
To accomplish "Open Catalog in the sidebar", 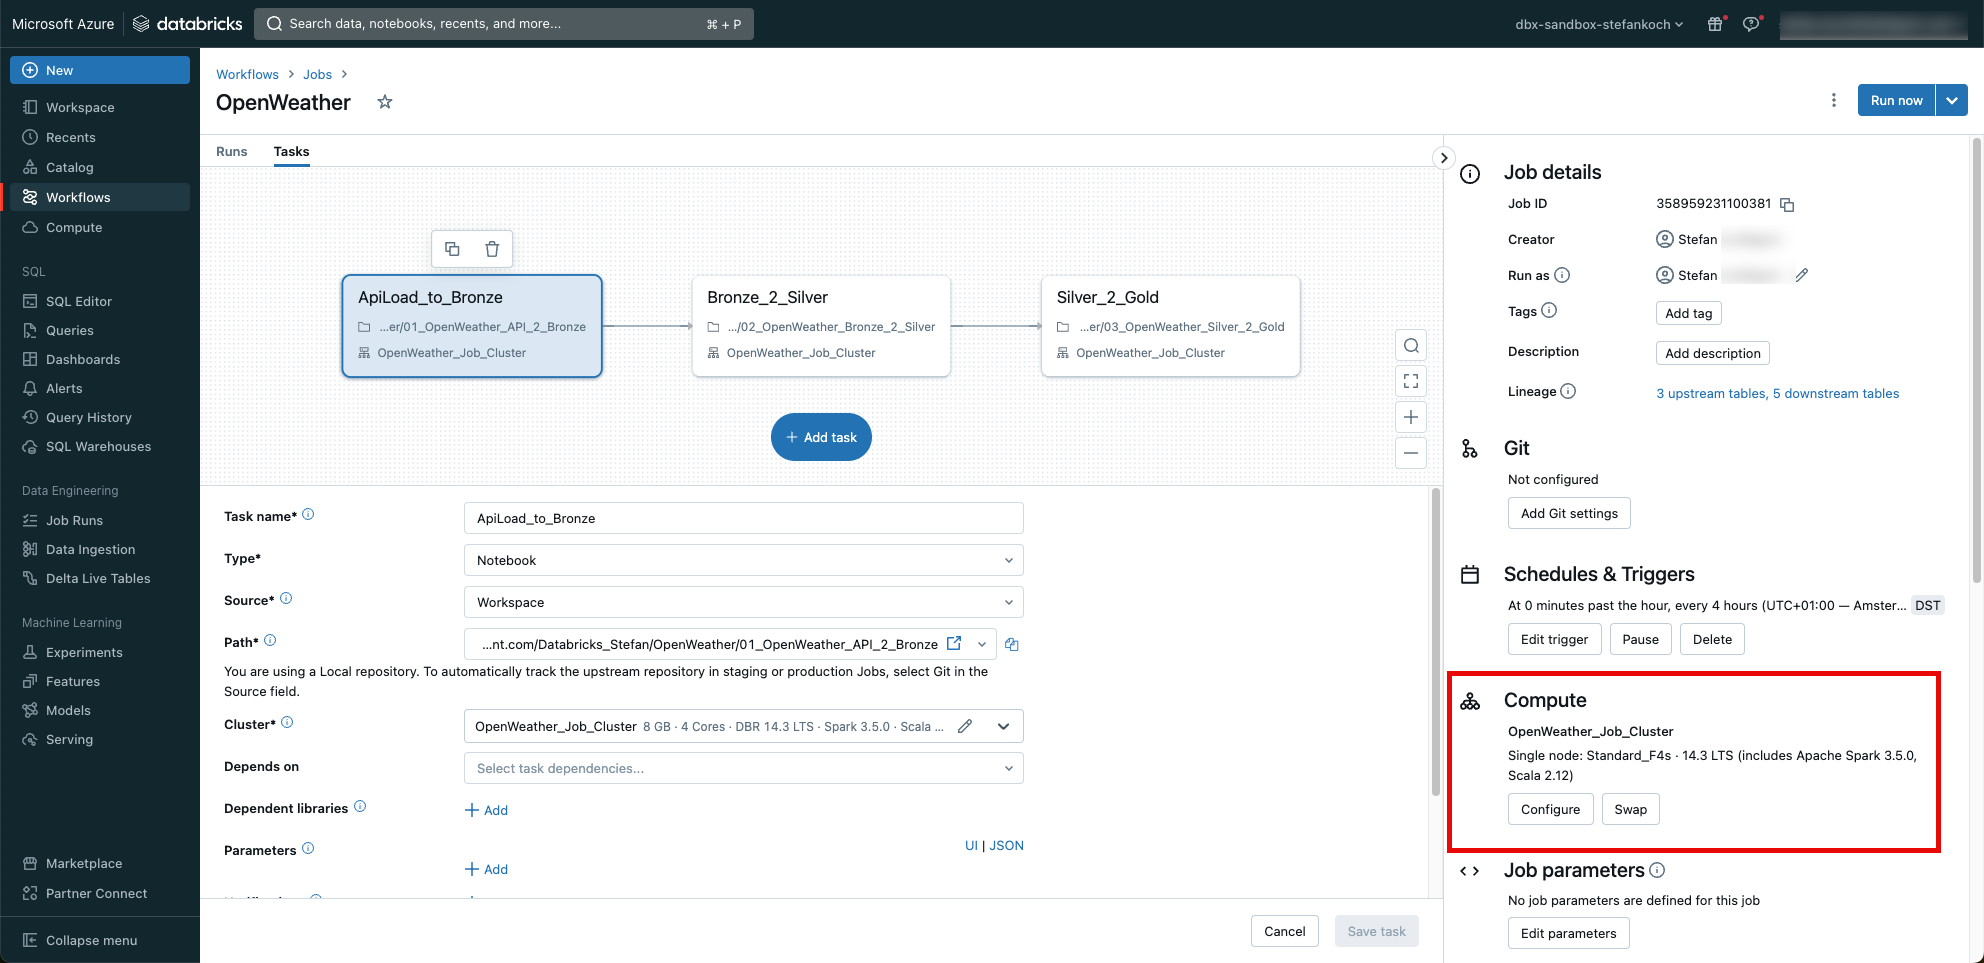I will tap(69, 167).
